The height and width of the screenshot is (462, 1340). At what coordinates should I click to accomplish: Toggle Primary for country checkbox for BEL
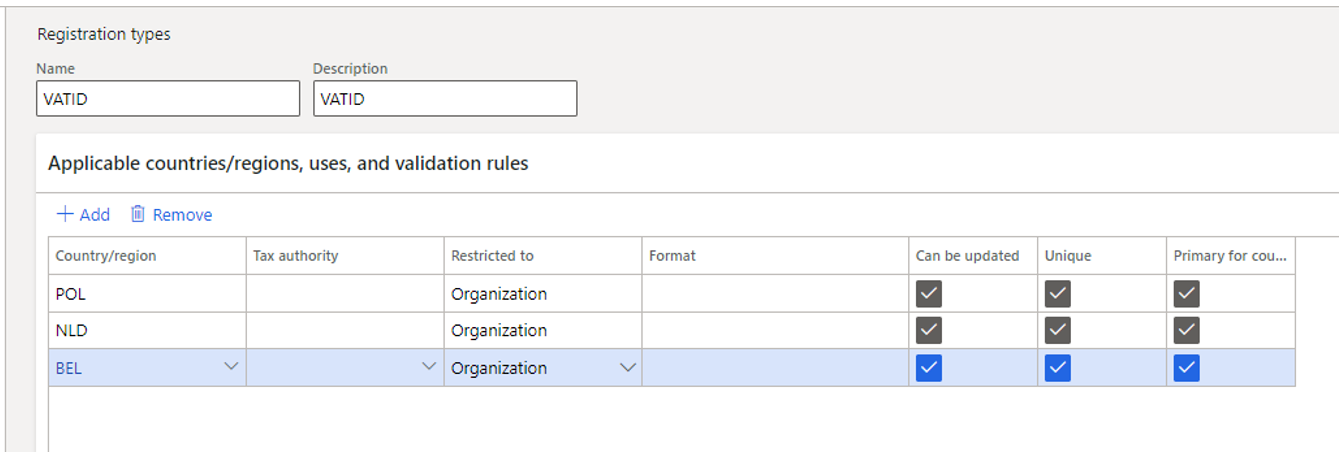[x=1186, y=368]
